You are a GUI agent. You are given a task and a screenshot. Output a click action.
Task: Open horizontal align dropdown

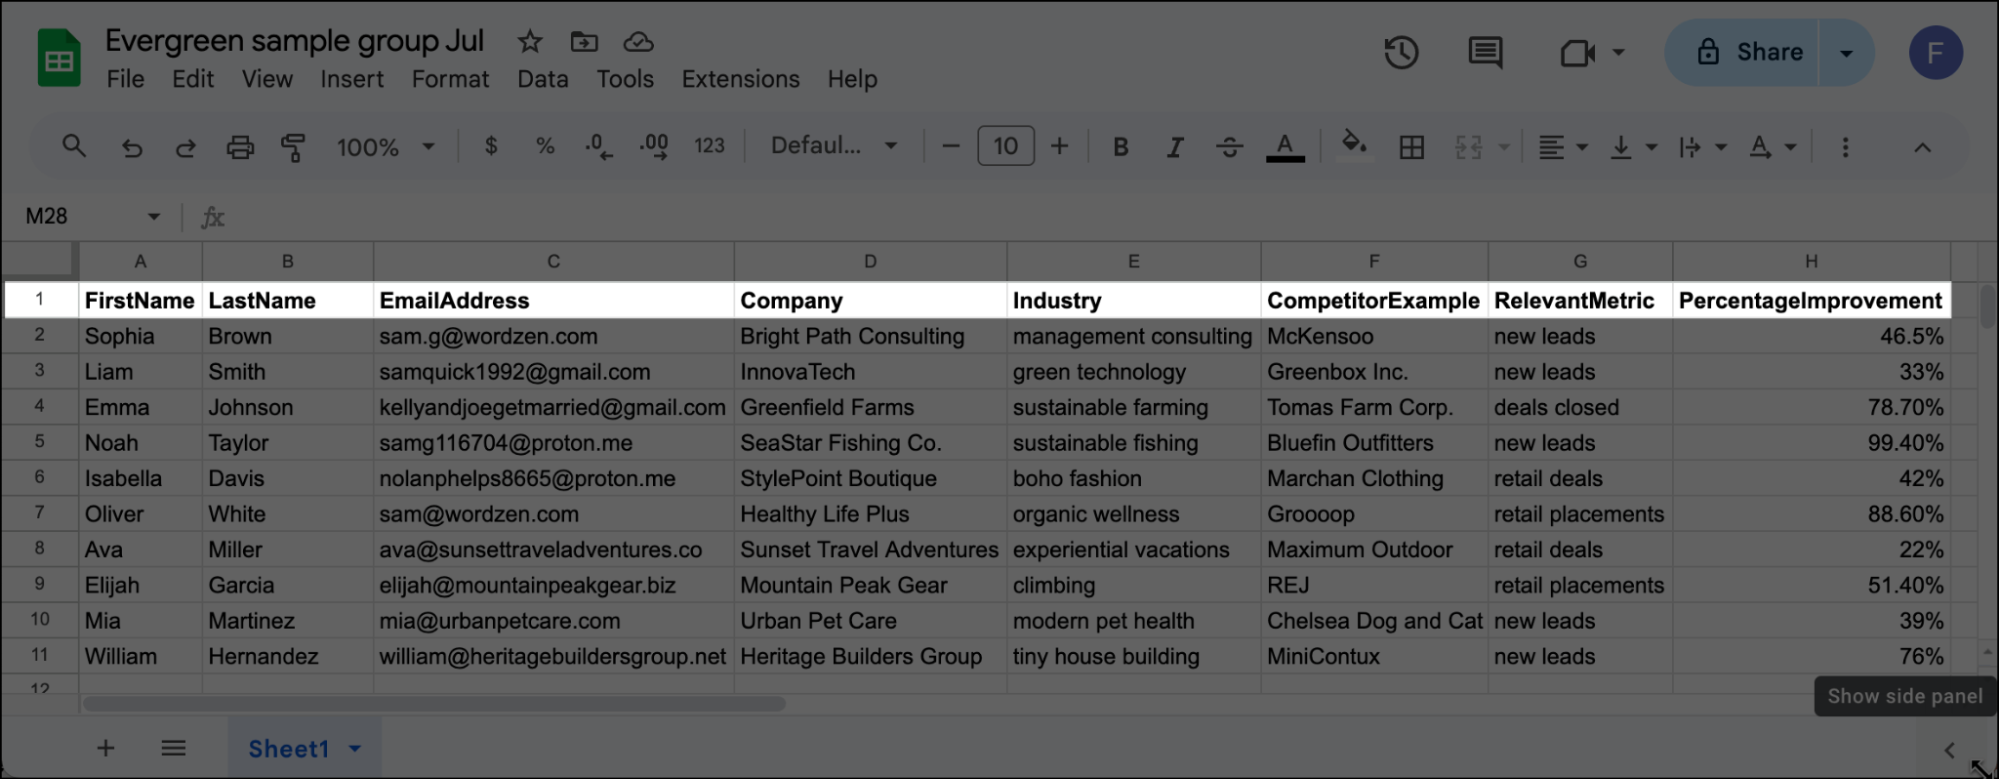(1562, 147)
